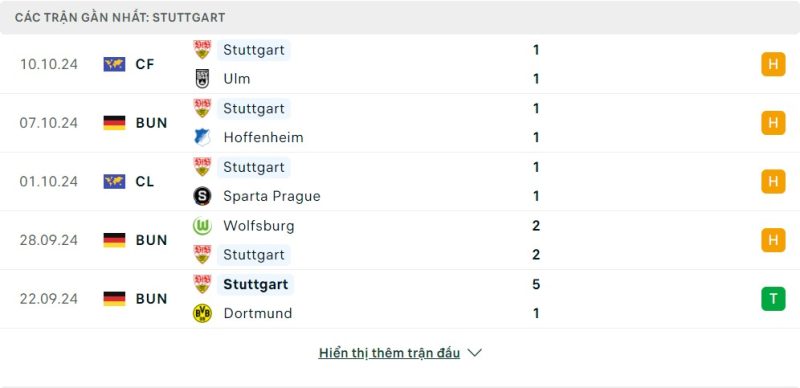Click the Wolfsburg club logo
Screen dimensions: 800x388
click(x=202, y=226)
